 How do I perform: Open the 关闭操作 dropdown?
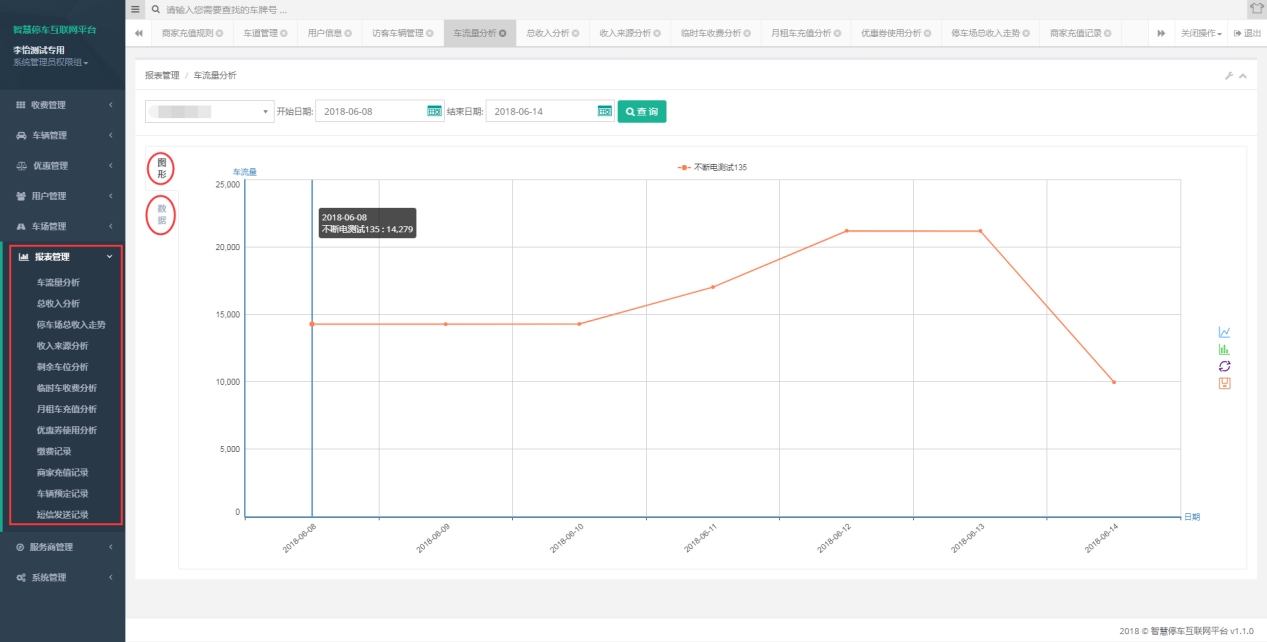click(x=1201, y=33)
